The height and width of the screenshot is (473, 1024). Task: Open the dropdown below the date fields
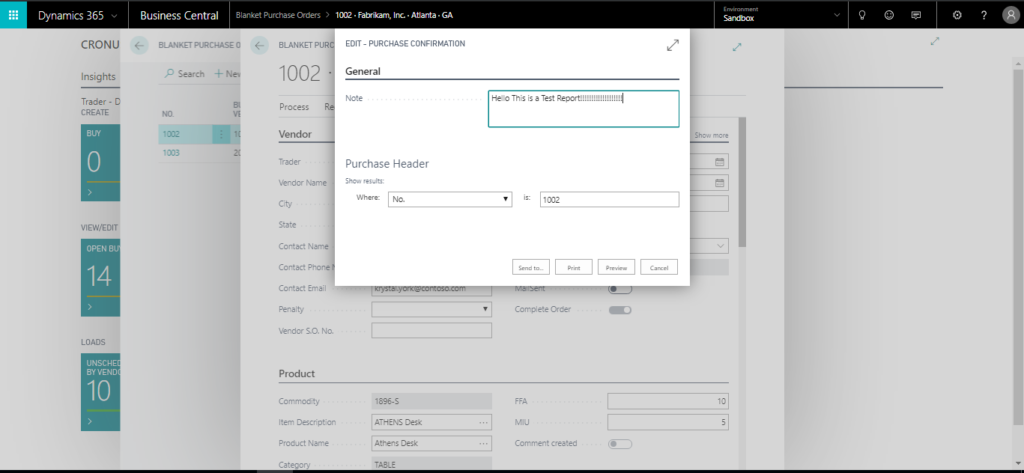pos(721,246)
